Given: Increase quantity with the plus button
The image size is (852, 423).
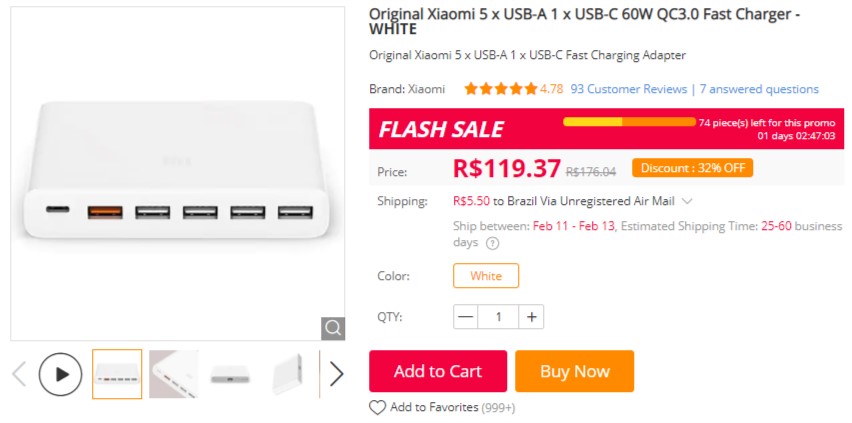Looking at the screenshot, I should pos(532,317).
